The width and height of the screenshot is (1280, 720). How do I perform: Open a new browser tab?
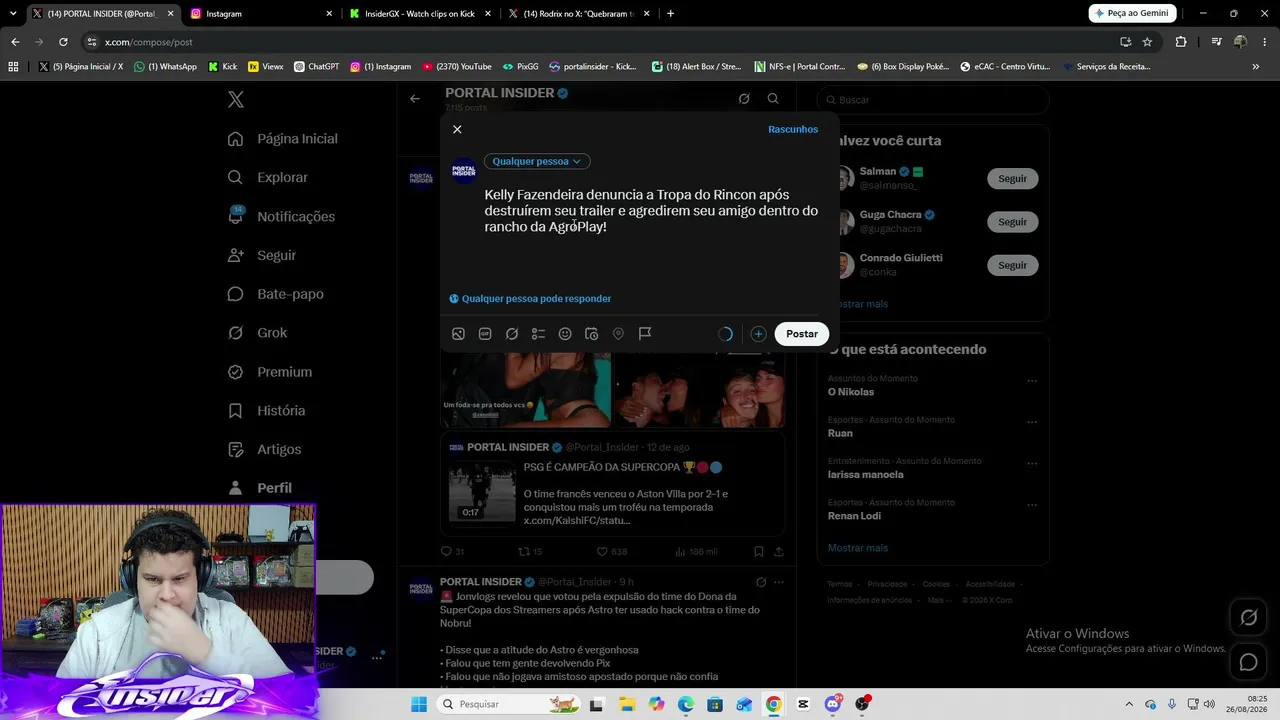pos(670,14)
